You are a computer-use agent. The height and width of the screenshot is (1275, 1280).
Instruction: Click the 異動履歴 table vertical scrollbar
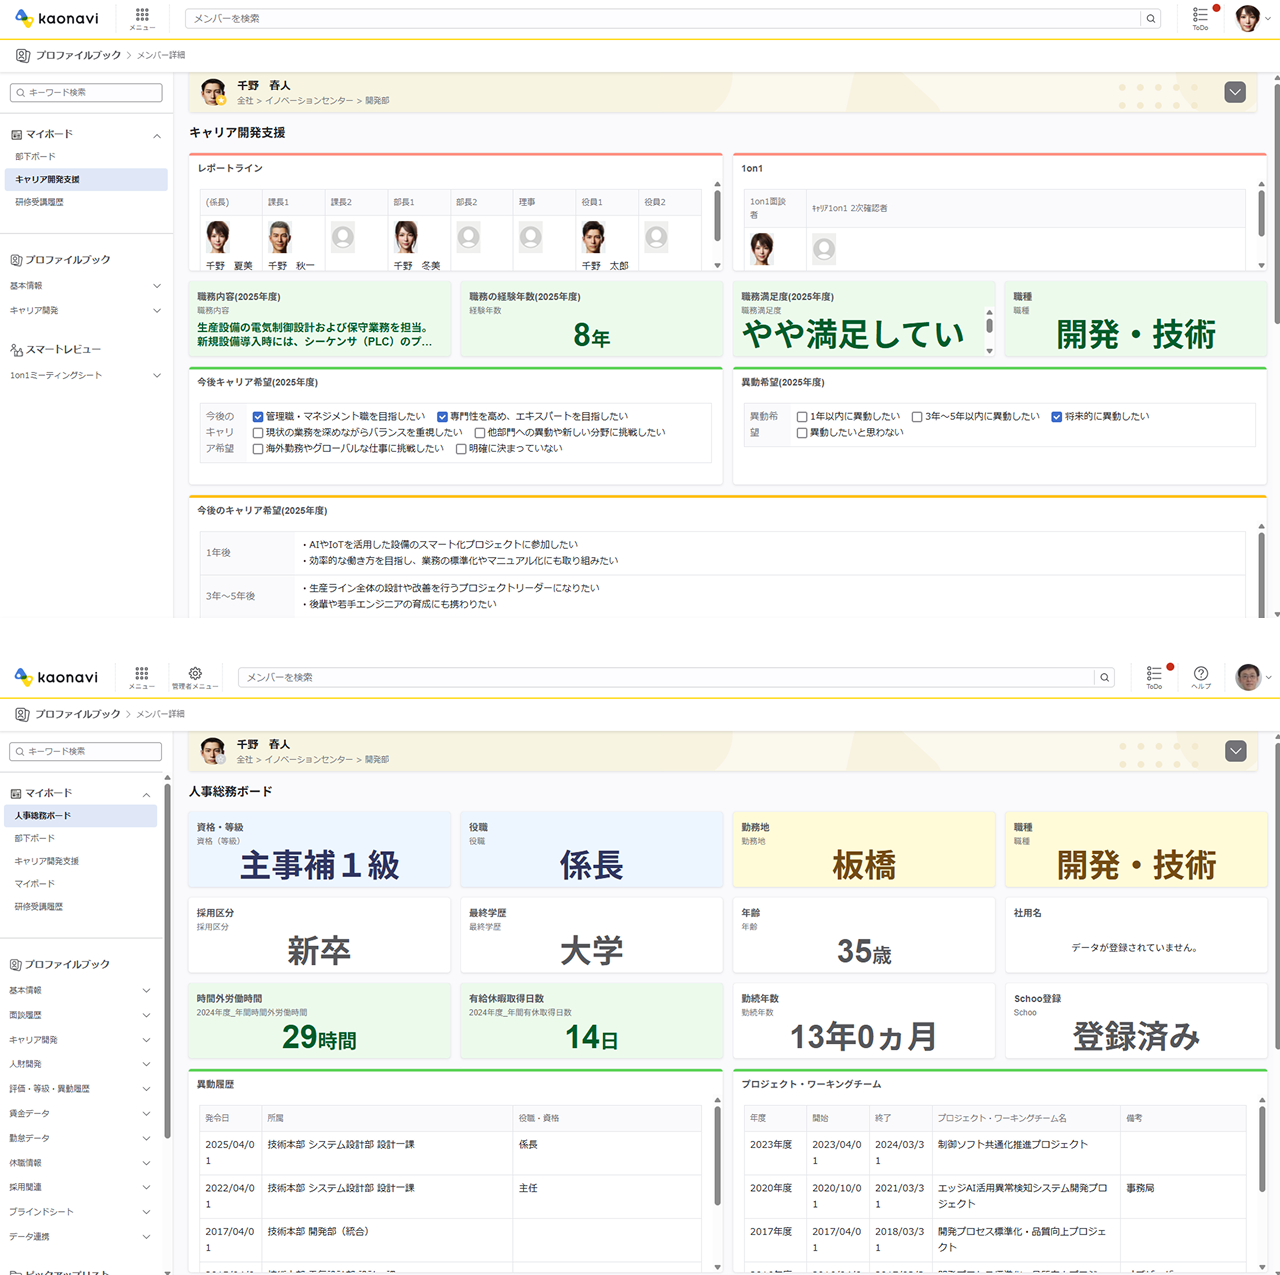tap(717, 1160)
